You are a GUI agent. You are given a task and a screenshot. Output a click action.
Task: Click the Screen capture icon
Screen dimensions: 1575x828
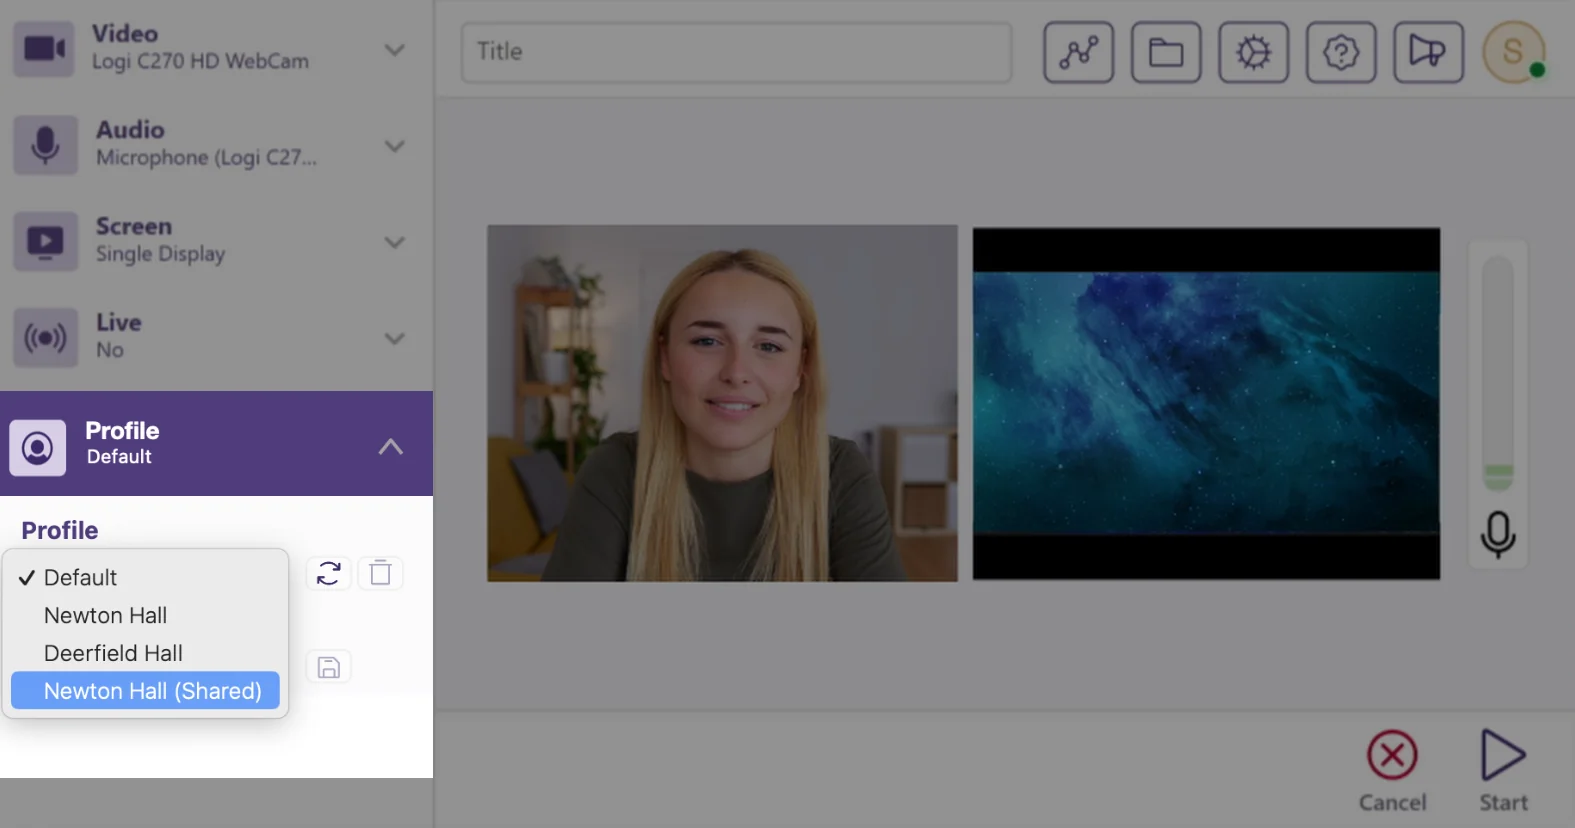pyautogui.click(x=45, y=241)
